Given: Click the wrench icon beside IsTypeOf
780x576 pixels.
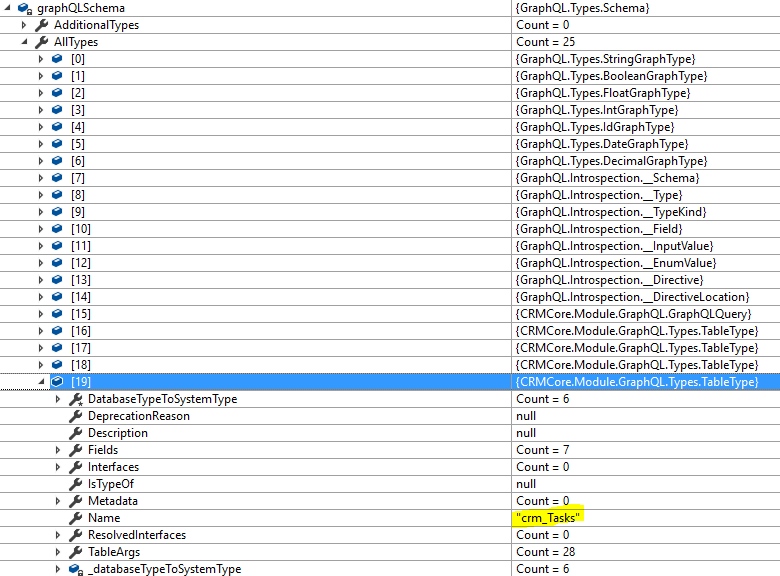Looking at the screenshot, I should click(x=76, y=484).
